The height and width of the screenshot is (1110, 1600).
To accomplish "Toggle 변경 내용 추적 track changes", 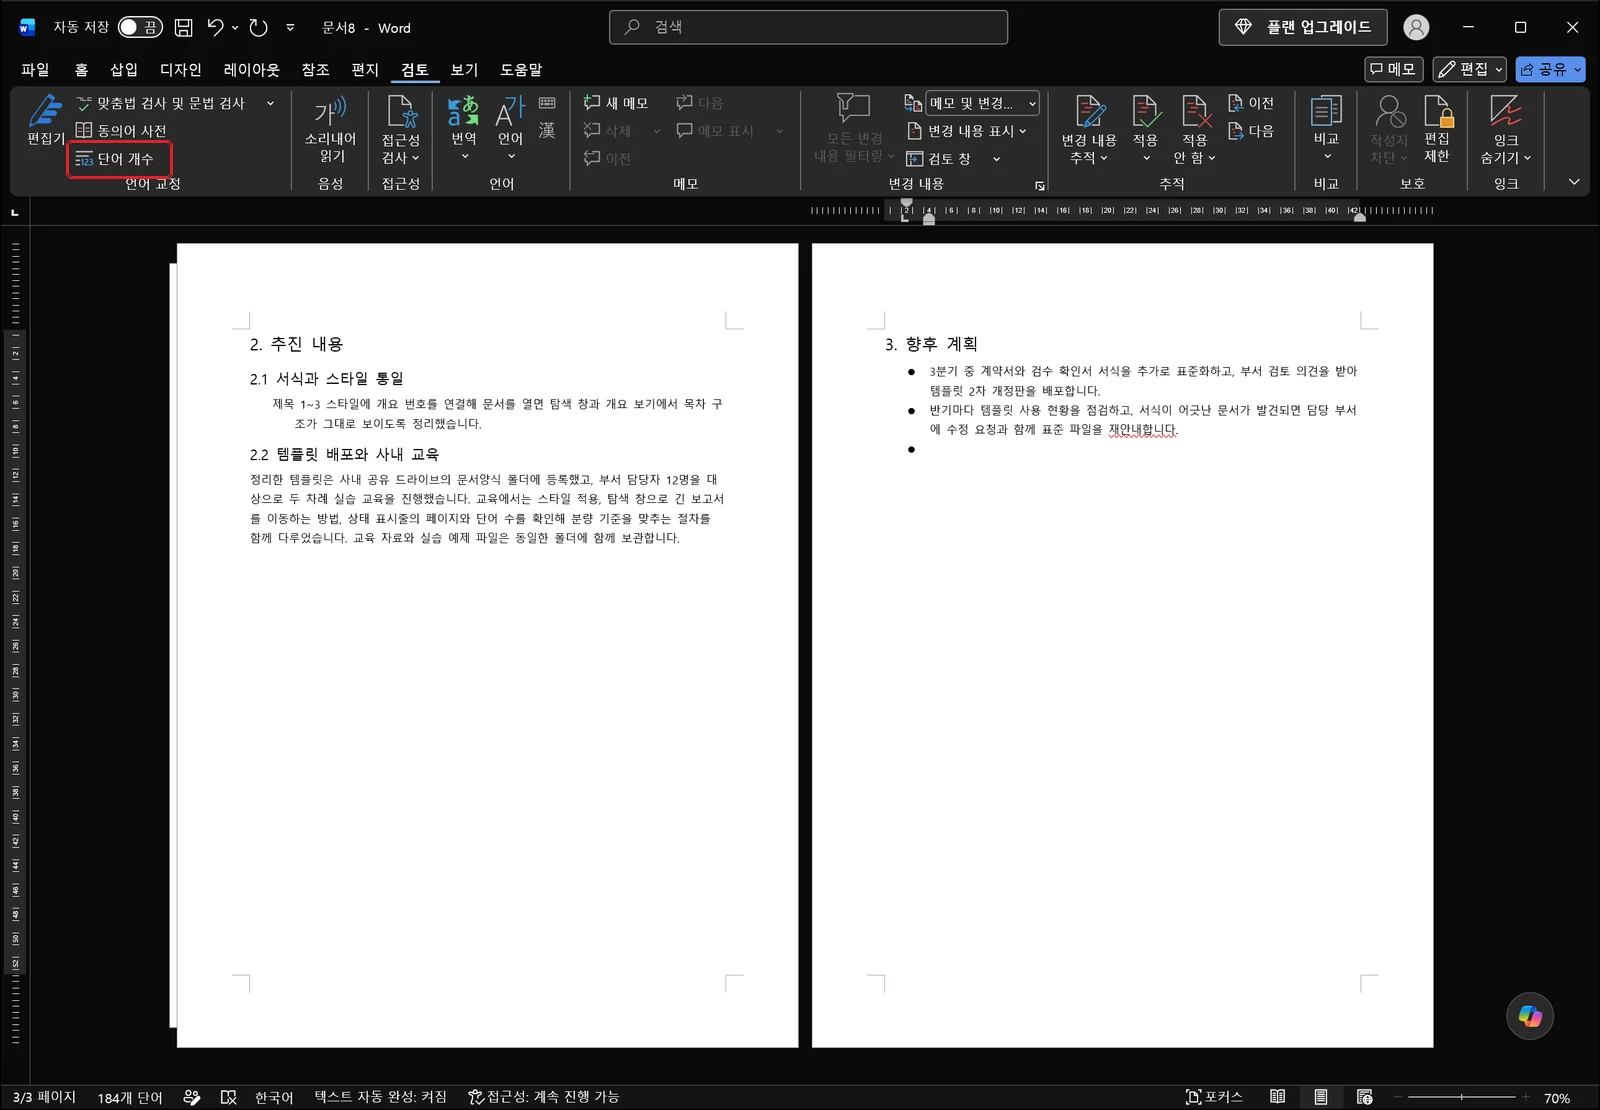I will pos(1089,129).
